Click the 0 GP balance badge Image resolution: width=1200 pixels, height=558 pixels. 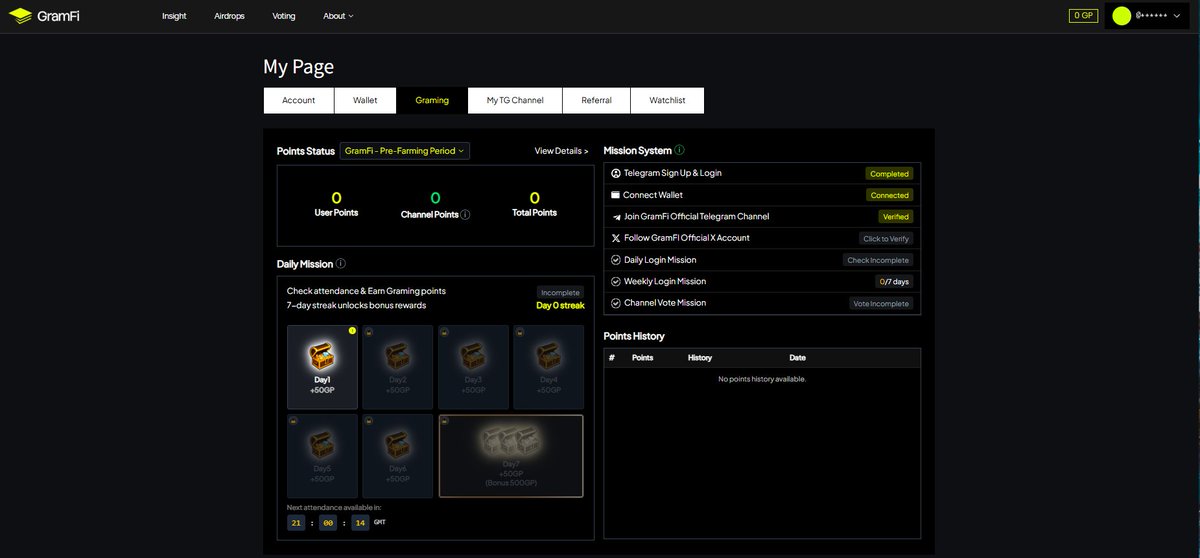pos(1083,15)
